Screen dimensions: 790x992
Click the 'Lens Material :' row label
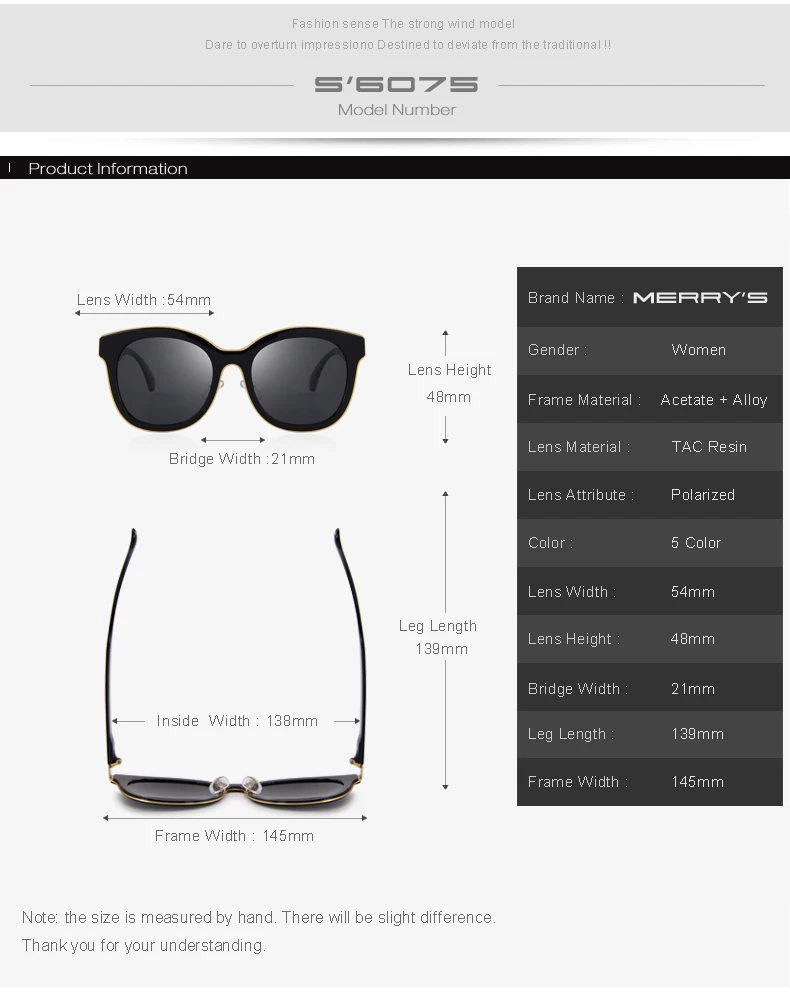click(579, 447)
